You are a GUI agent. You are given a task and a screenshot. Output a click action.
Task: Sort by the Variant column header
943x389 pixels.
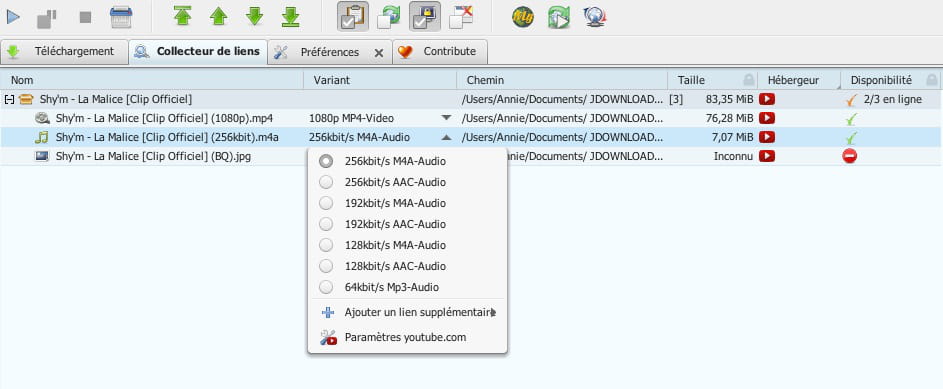[379, 80]
